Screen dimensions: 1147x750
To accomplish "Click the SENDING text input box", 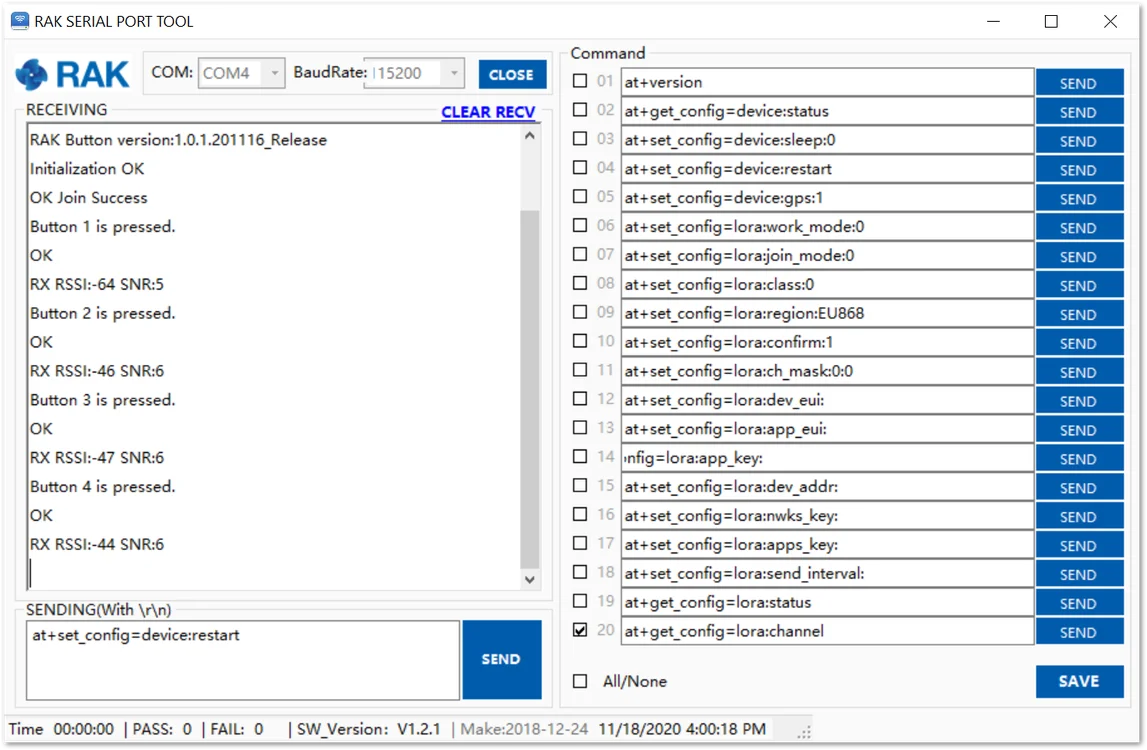I will 243,660.
